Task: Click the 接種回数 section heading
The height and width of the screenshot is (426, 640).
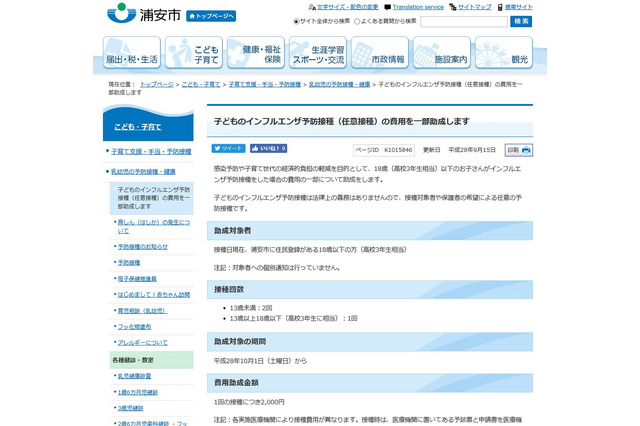Action: [370, 289]
